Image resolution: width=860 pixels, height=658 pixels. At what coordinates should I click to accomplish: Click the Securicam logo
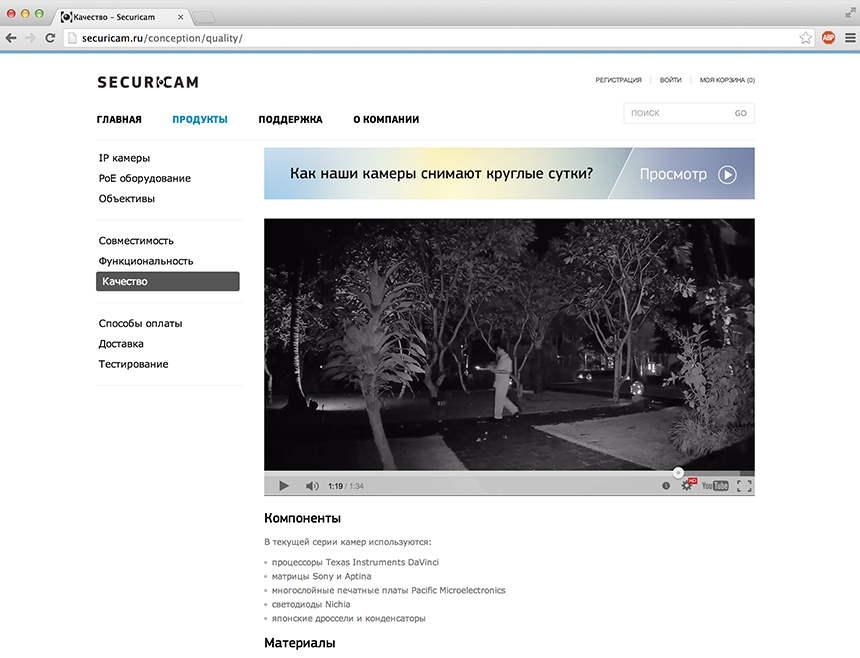click(147, 82)
